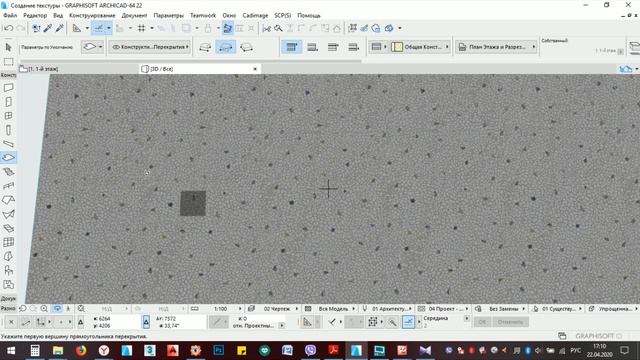The height and width of the screenshot is (360, 640).
Task: Switch to the 1-й этаж floor plan tab
Action: click(x=44, y=69)
